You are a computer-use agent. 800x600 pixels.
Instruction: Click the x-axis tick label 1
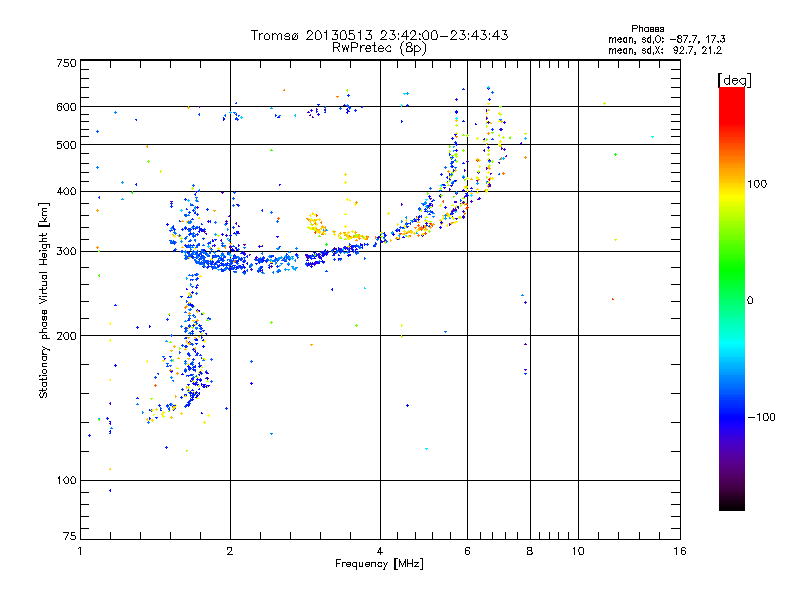point(80,551)
